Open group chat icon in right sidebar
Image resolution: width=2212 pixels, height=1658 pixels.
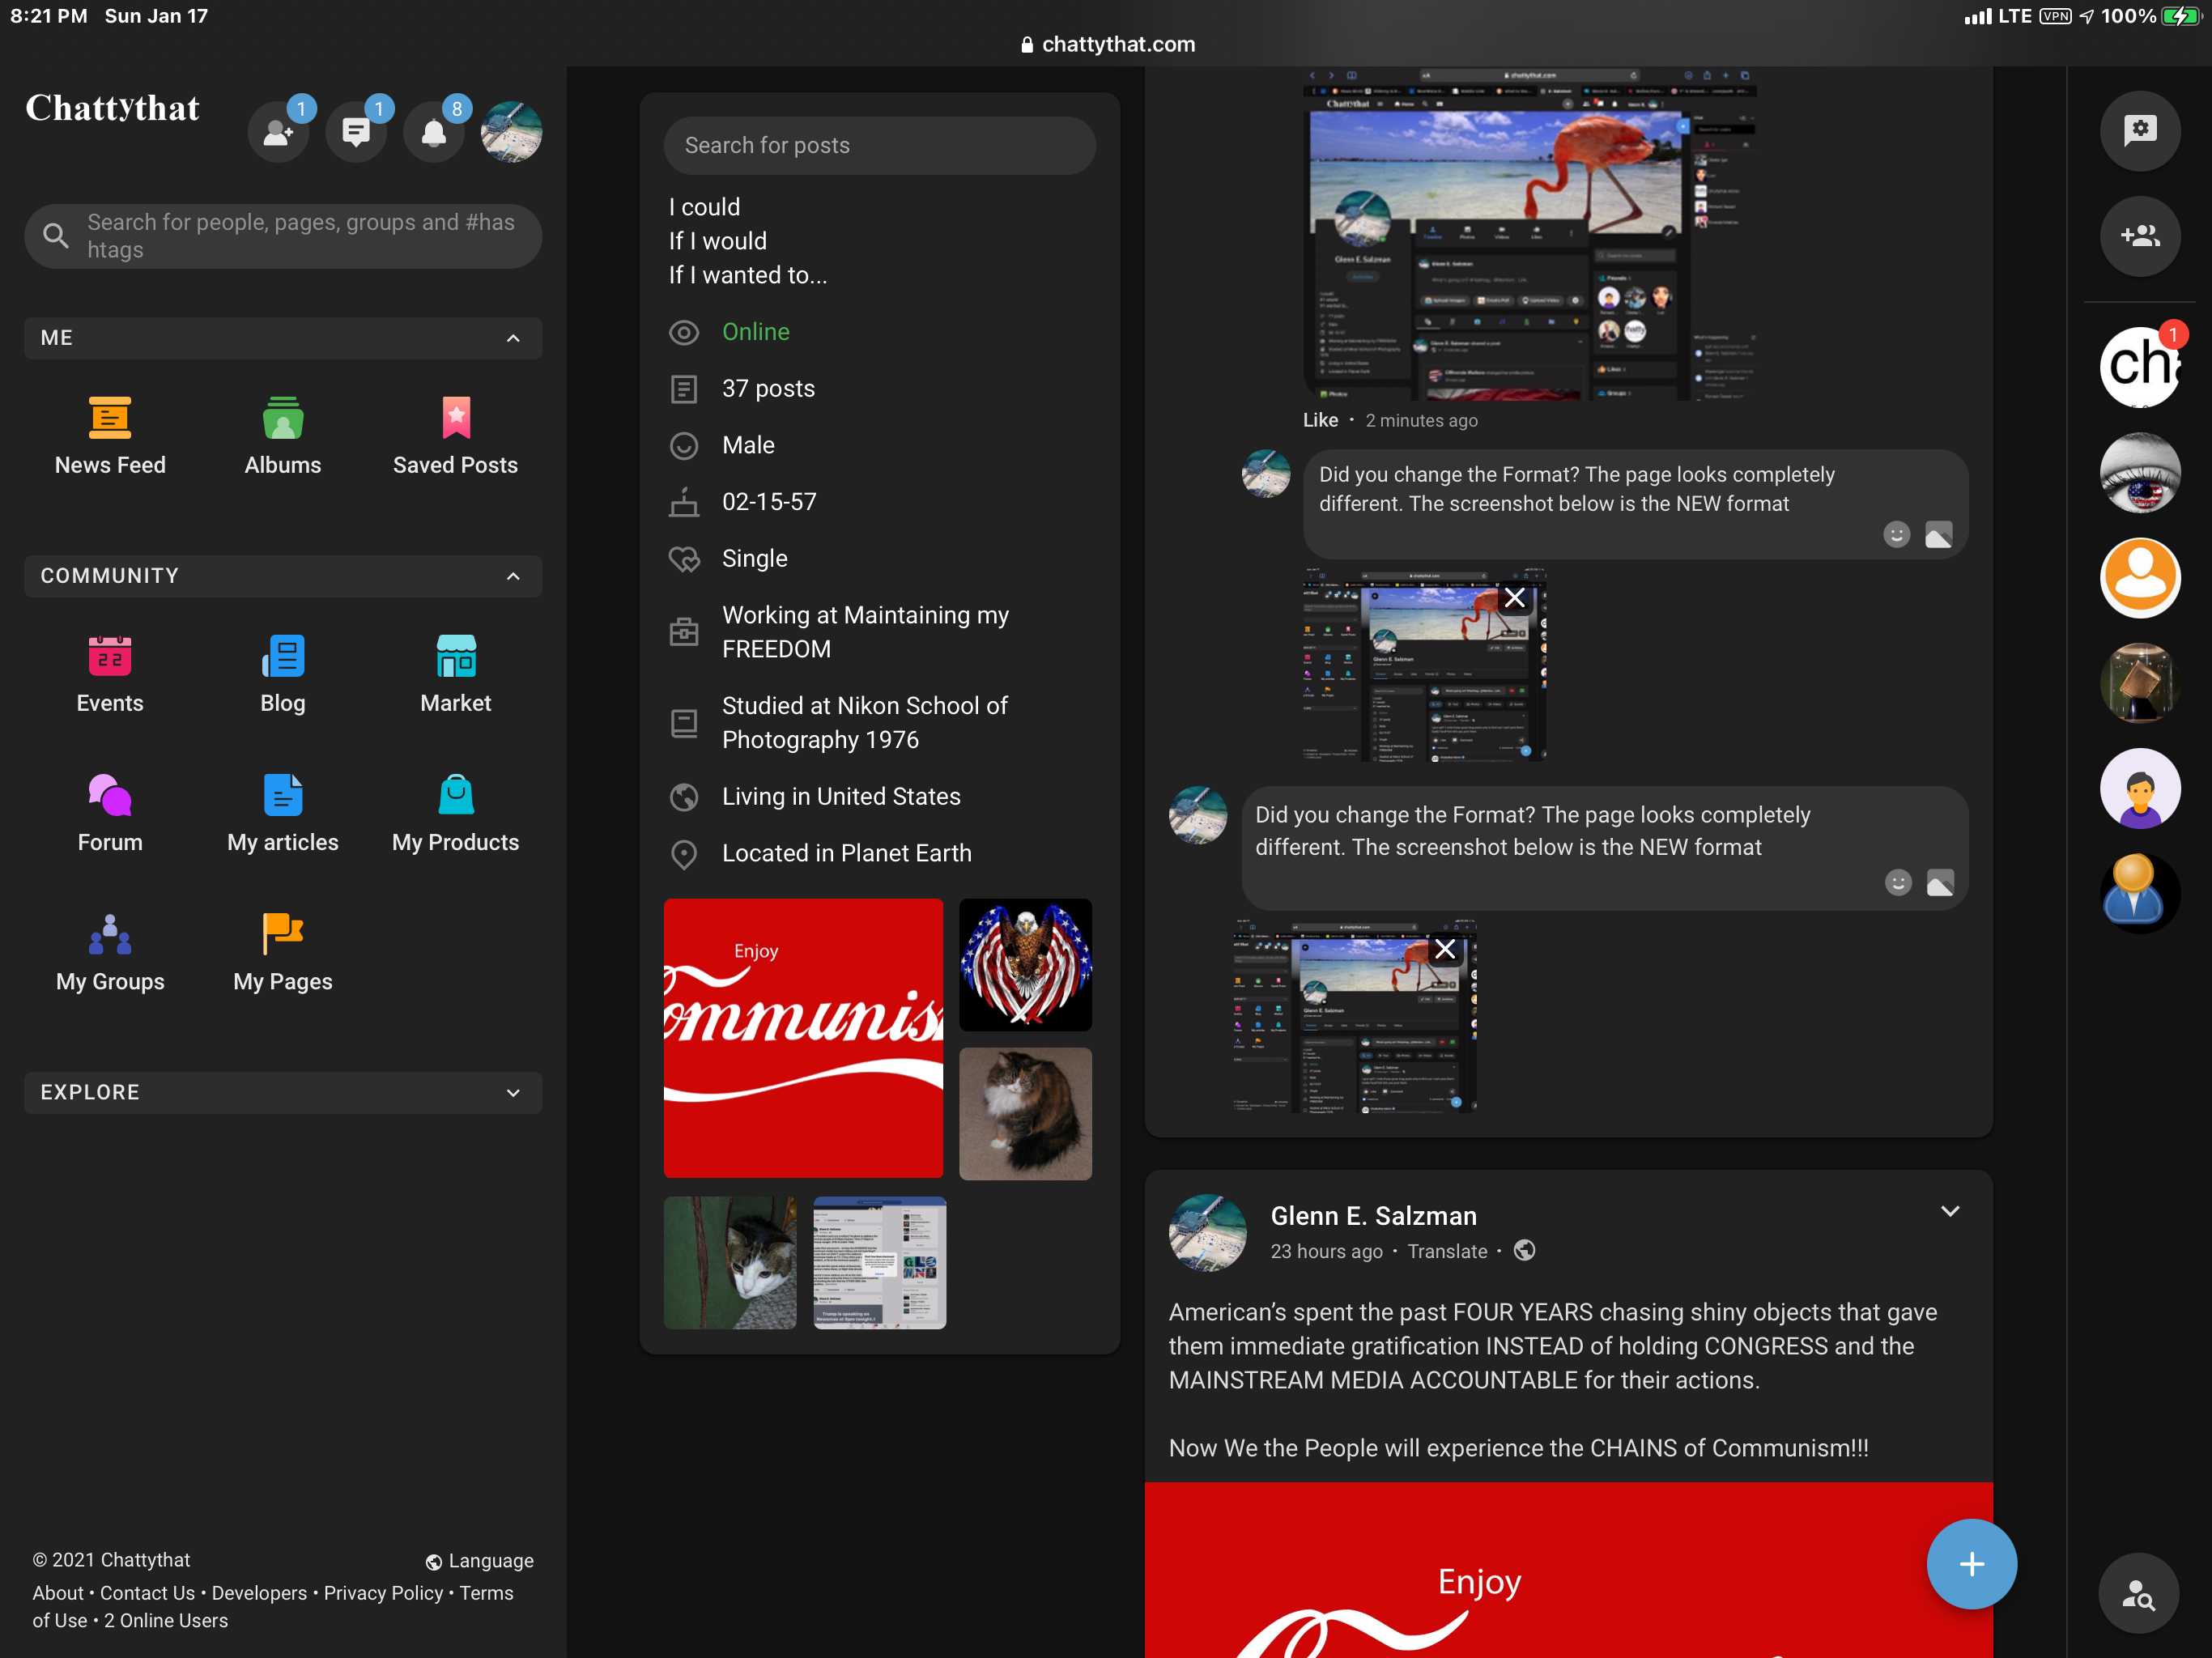tap(2140, 236)
